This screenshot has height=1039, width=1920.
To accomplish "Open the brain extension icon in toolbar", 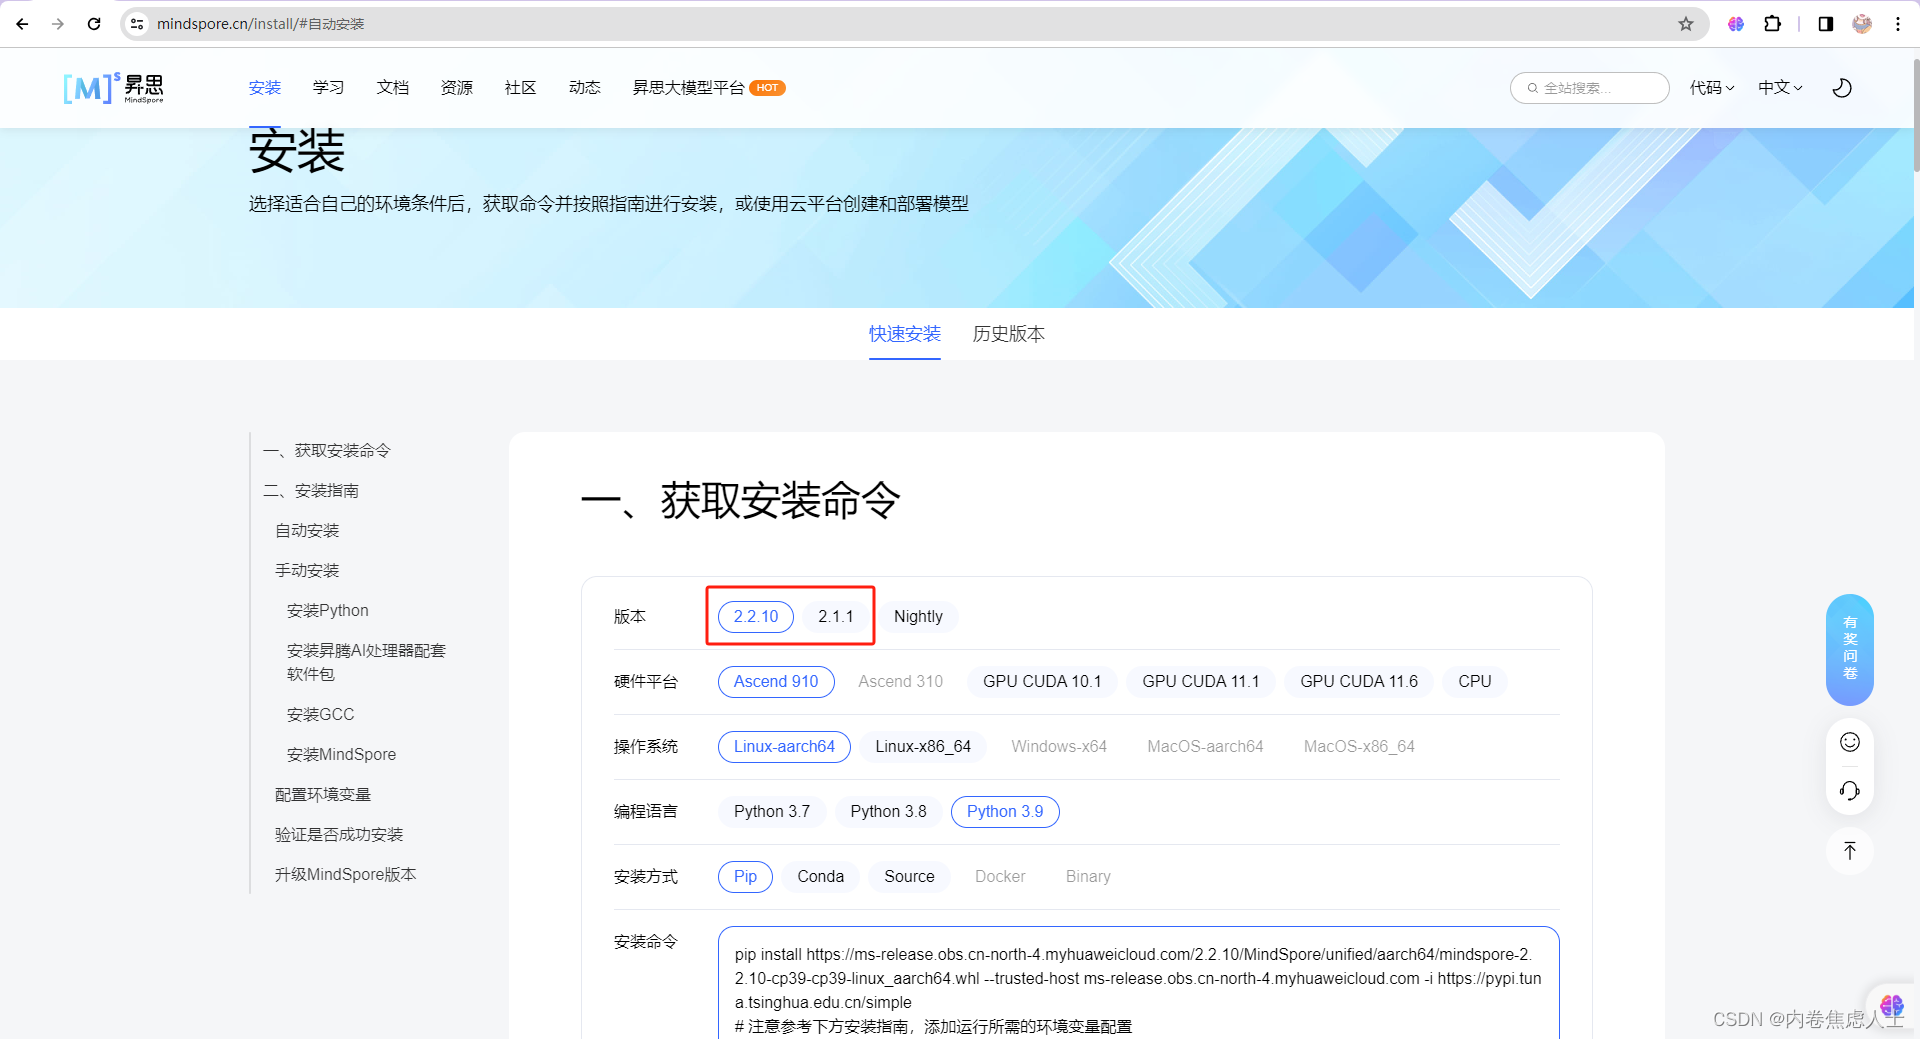I will point(1736,24).
